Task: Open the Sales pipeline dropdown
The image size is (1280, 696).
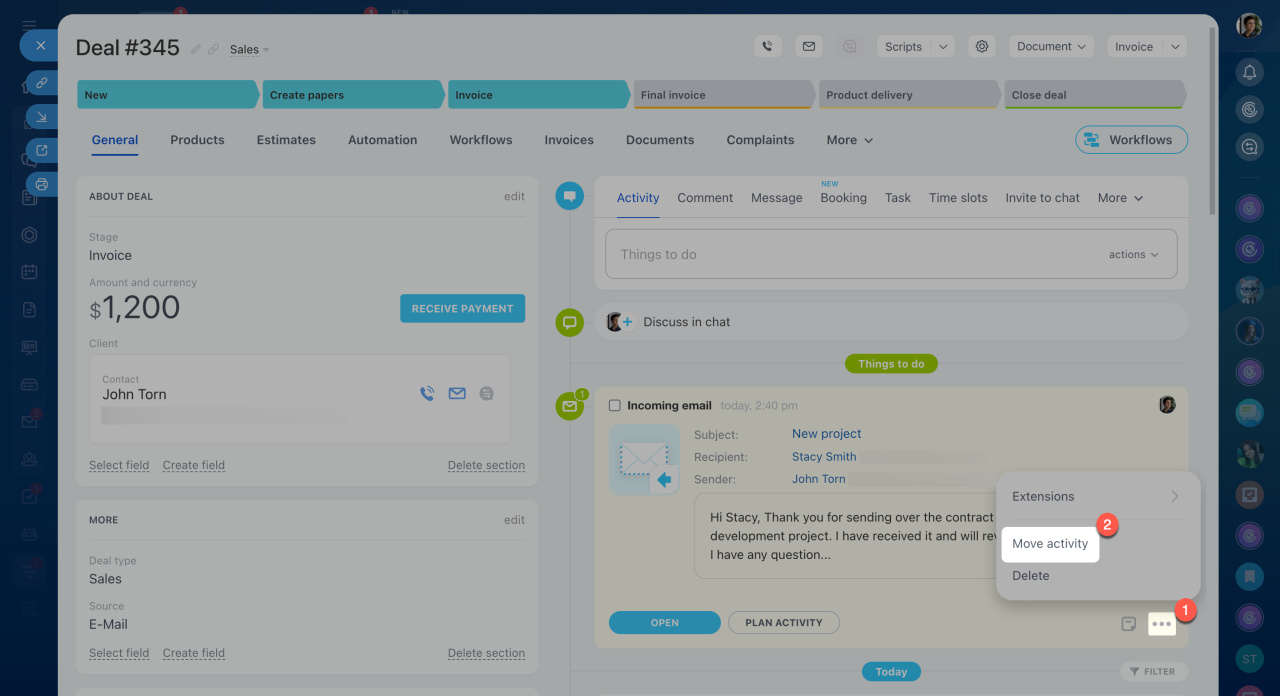Action: click(x=249, y=49)
